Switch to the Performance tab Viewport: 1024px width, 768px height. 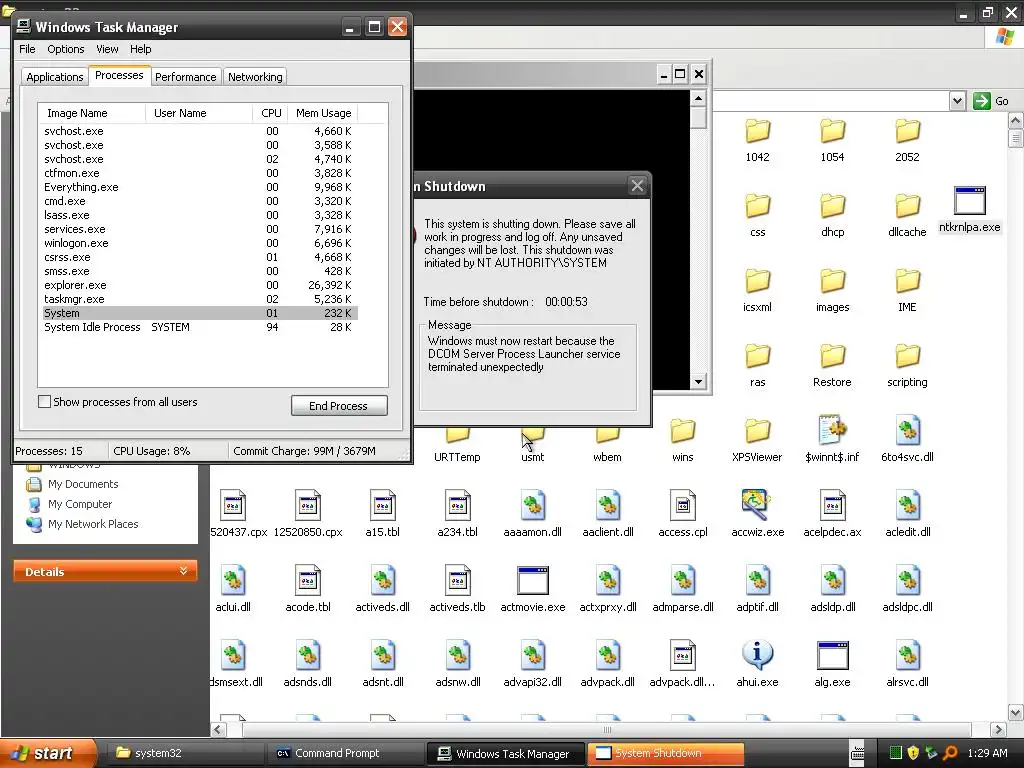pyautogui.click(x=185, y=77)
